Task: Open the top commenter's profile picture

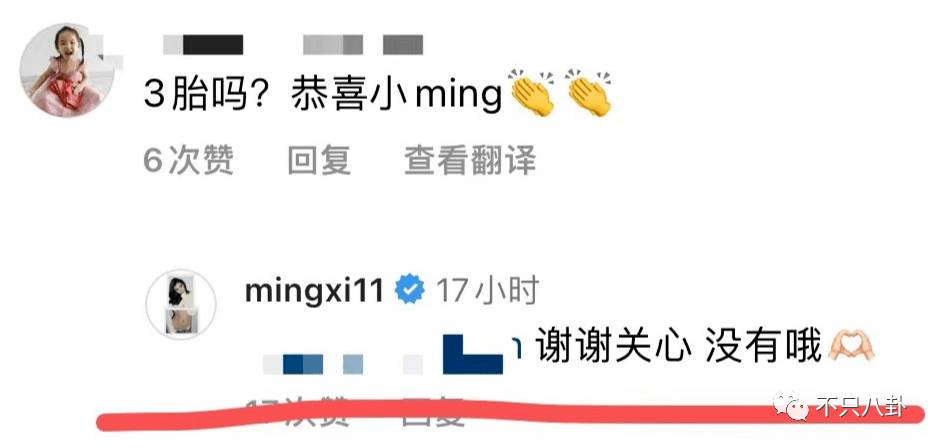Action: click(x=62, y=71)
